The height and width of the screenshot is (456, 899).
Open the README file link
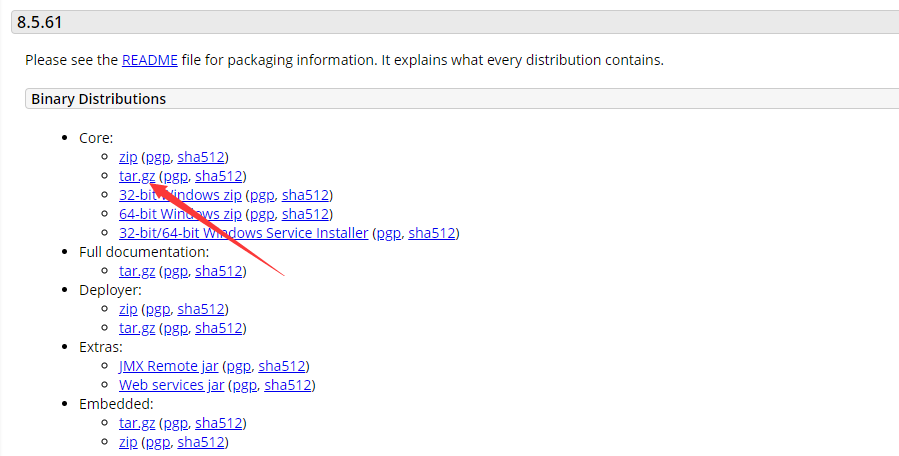pos(149,60)
